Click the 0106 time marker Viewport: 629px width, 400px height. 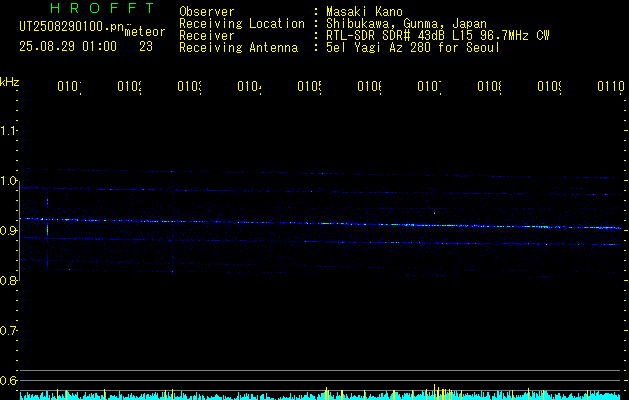point(369,87)
